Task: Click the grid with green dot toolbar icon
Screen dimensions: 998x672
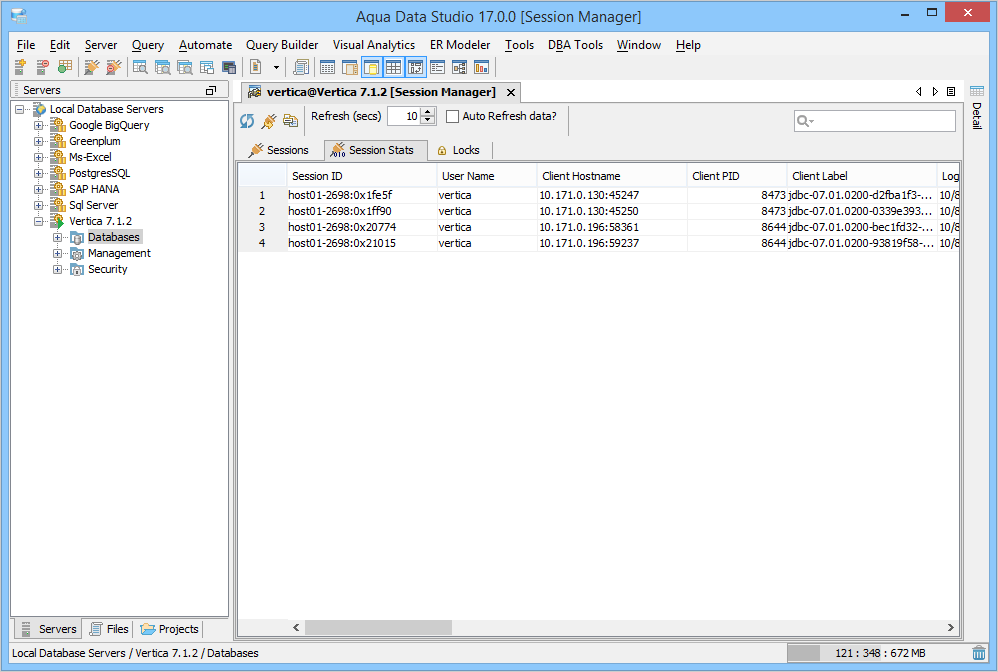Action: point(65,67)
